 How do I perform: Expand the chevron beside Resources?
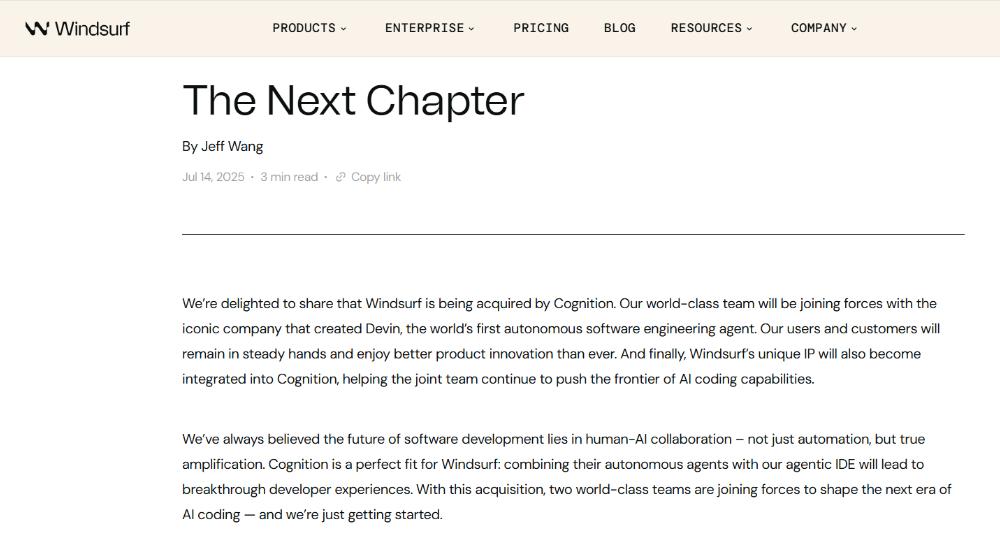pyautogui.click(x=750, y=29)
